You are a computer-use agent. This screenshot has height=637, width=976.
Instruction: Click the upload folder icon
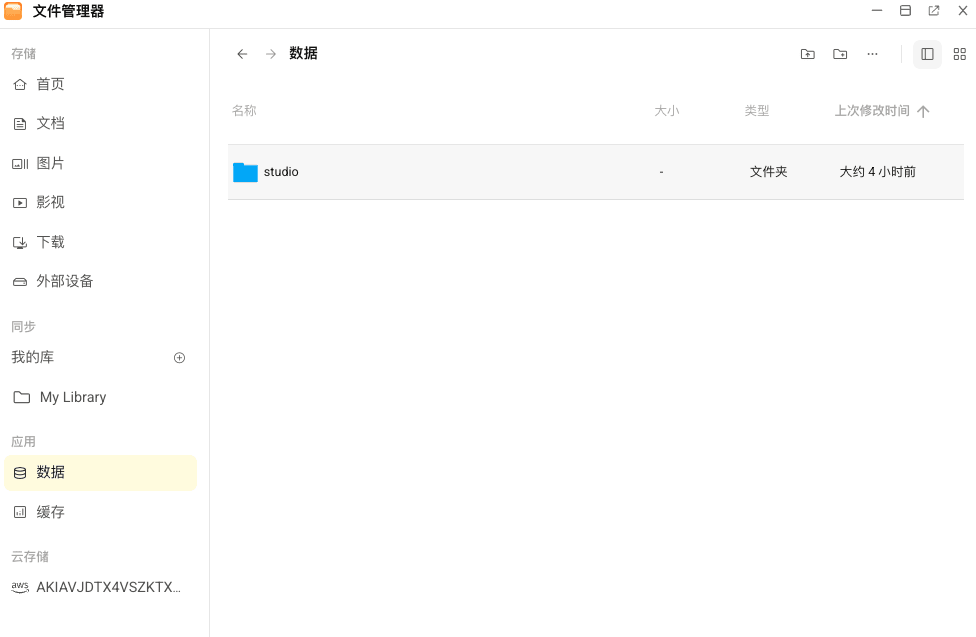pyautogui.click(x=807, y=54)
